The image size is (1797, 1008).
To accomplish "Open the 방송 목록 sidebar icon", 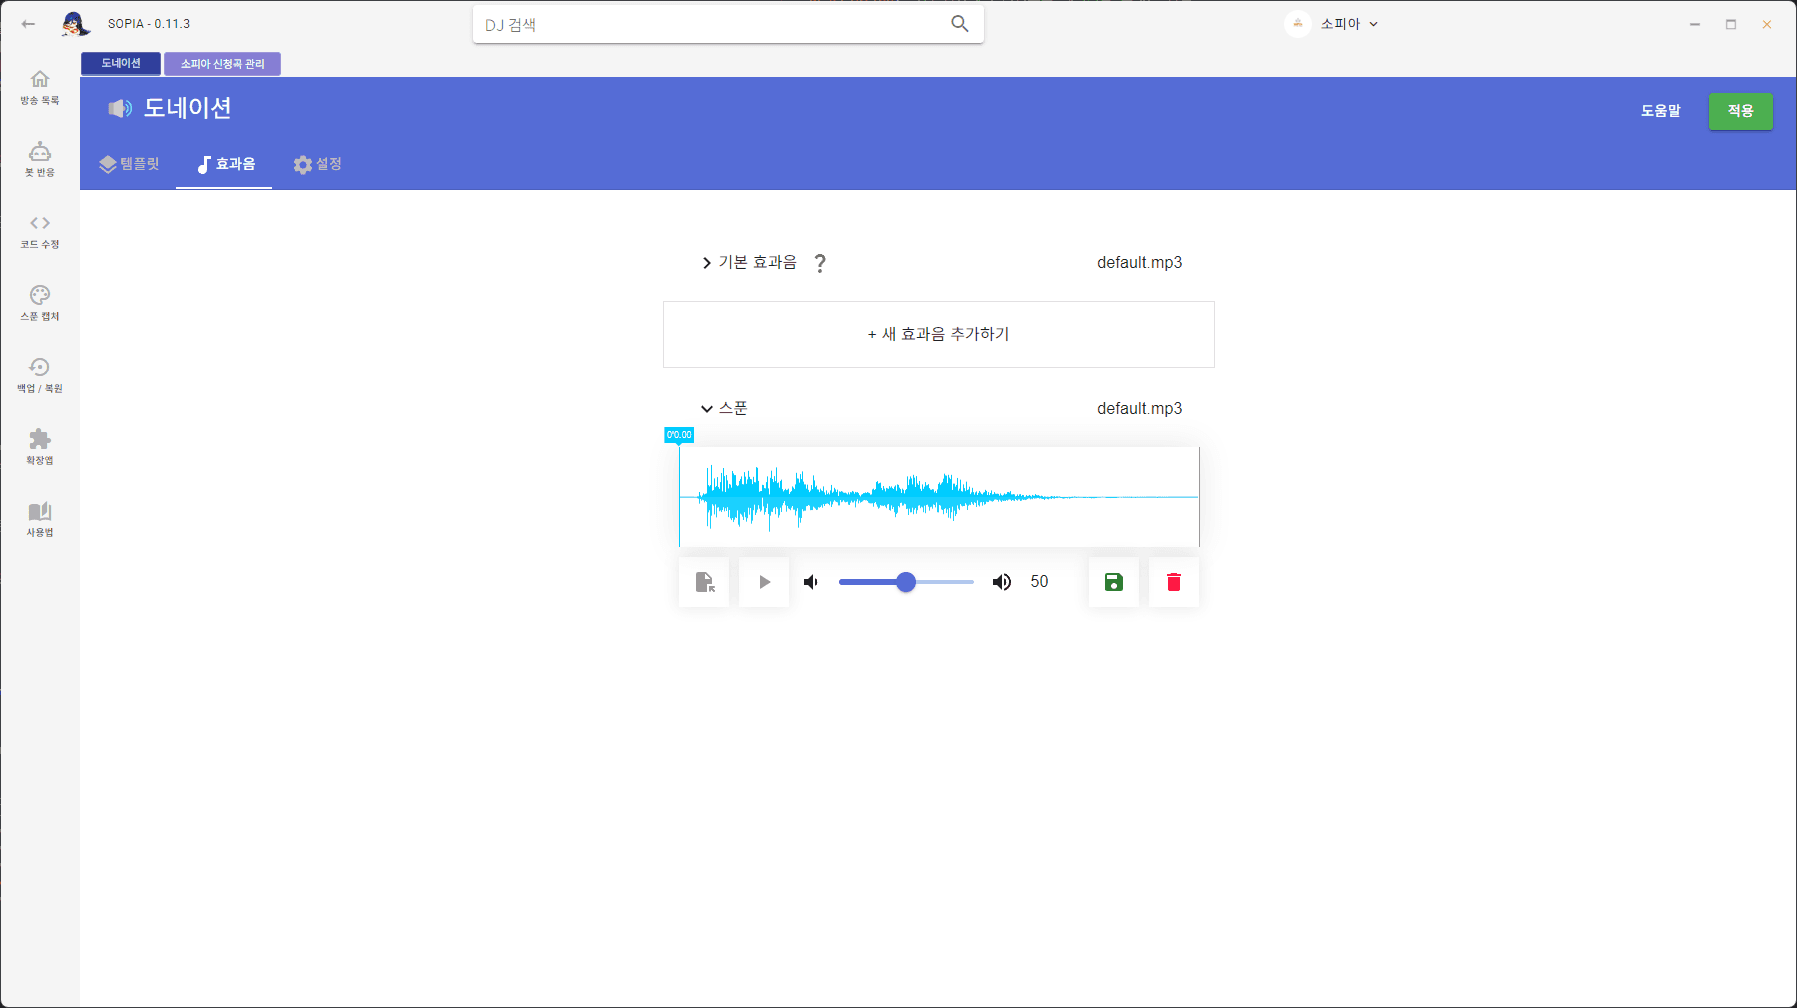I will coord(39,86).
